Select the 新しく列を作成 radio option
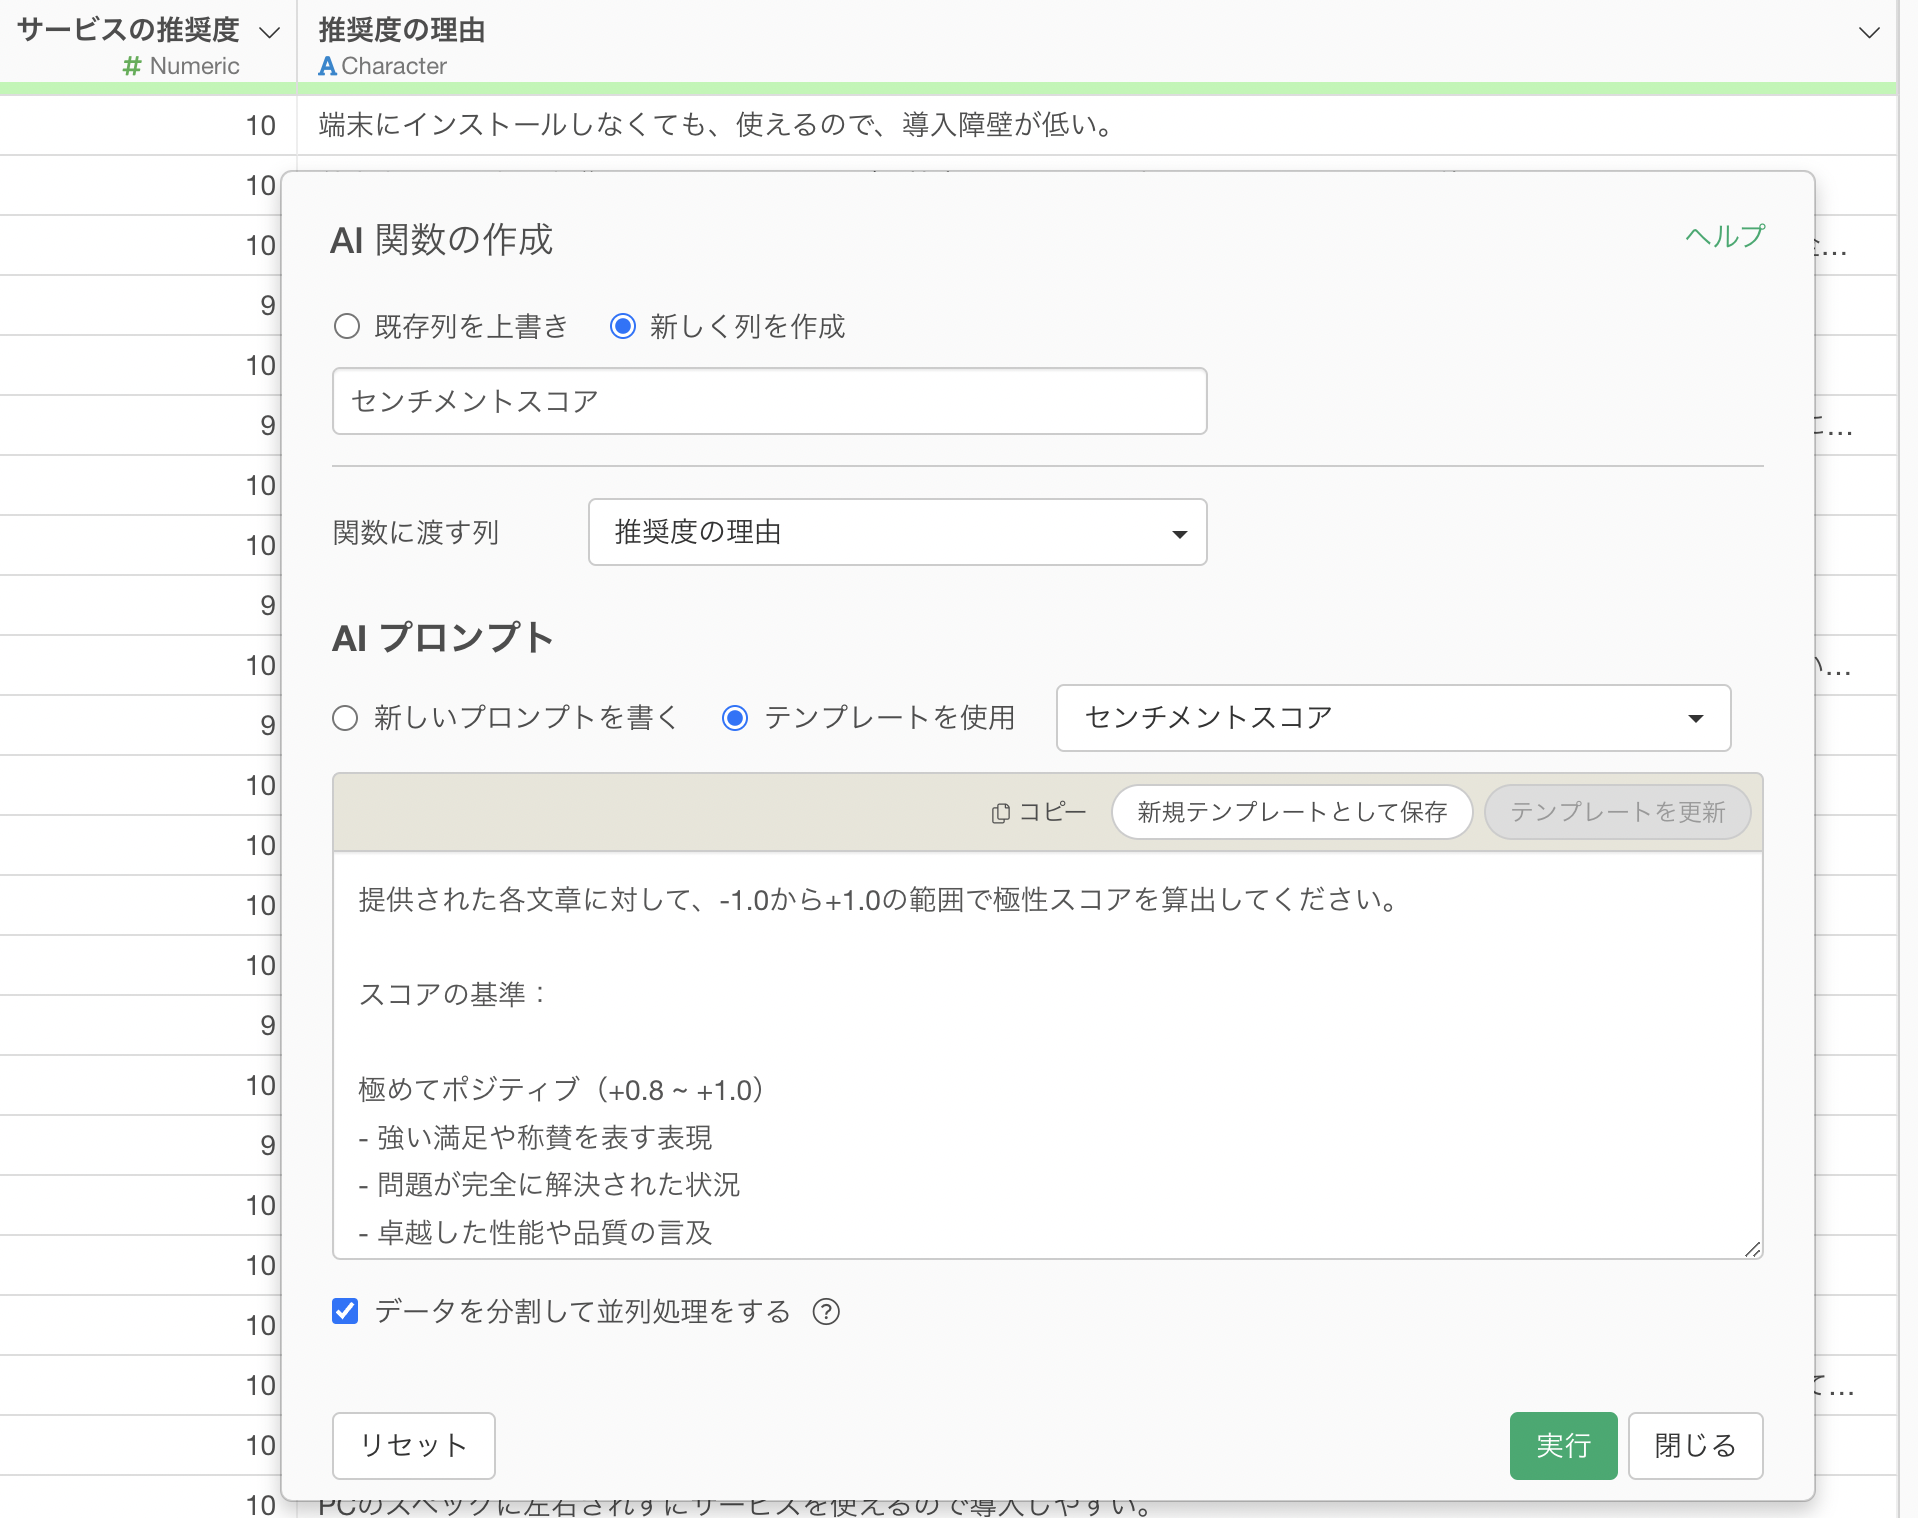 (623, 327)
